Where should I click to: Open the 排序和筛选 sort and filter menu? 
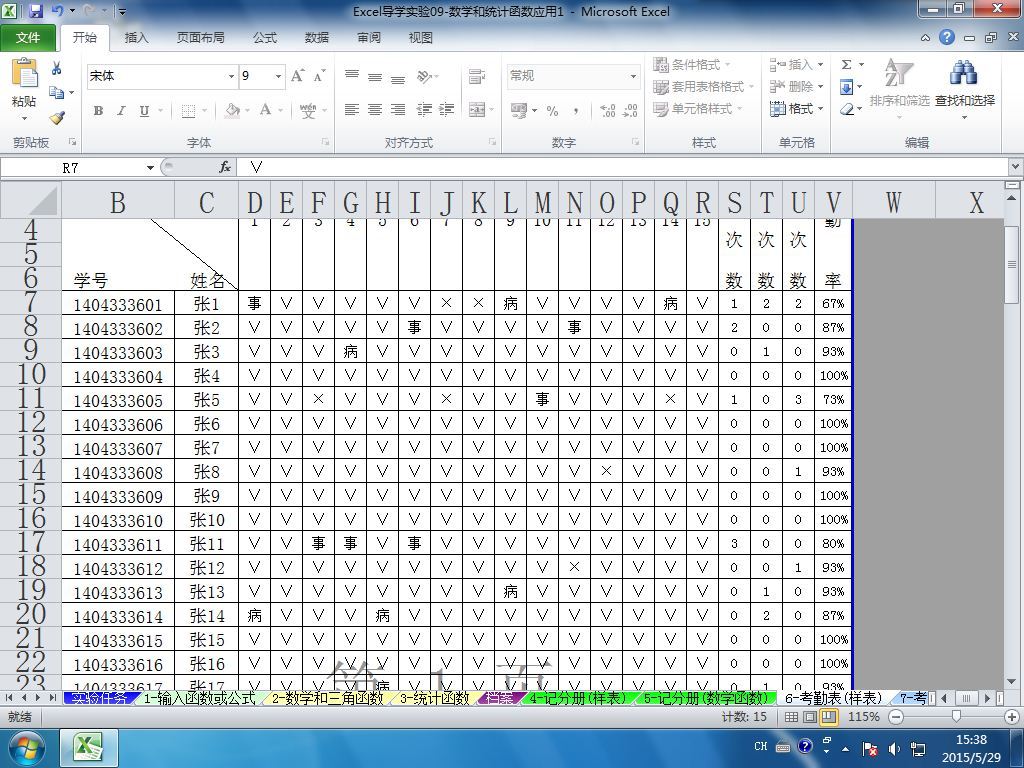899,89
